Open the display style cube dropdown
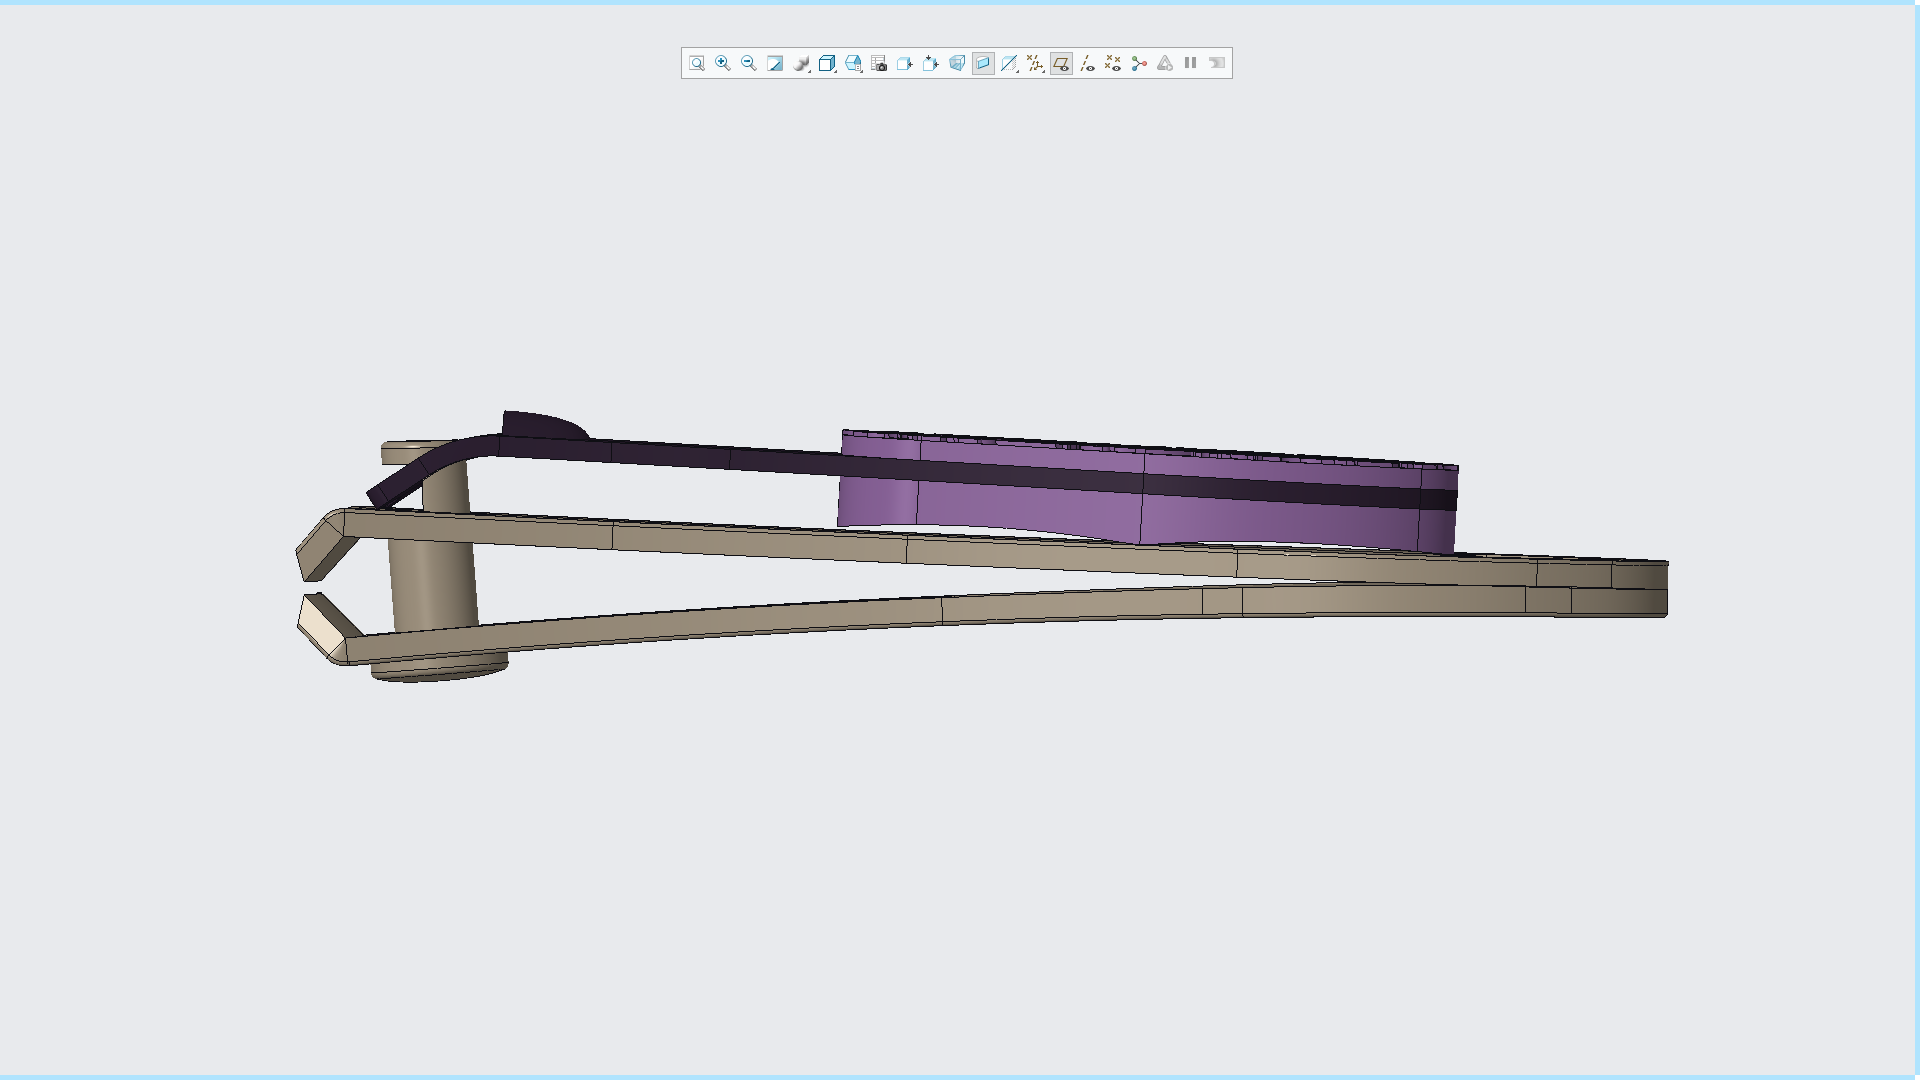Image resolution: width=1920 pixels, height=1080 pixels. coord(828,63)
